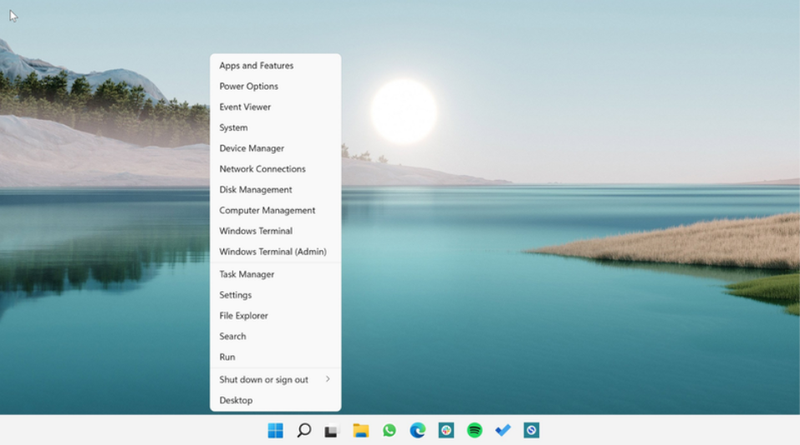Open Windows Terminal (Admin) entry
800x445 pixels.
point(272,252)
